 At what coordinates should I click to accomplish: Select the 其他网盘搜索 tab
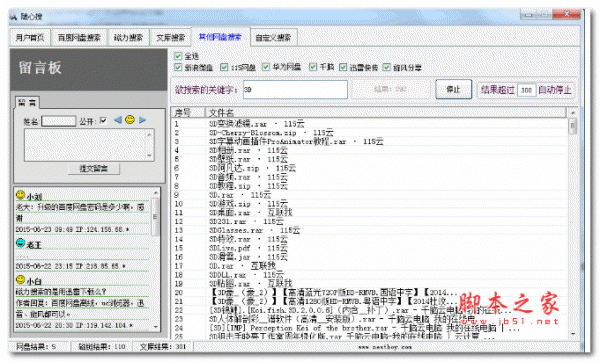220,37
